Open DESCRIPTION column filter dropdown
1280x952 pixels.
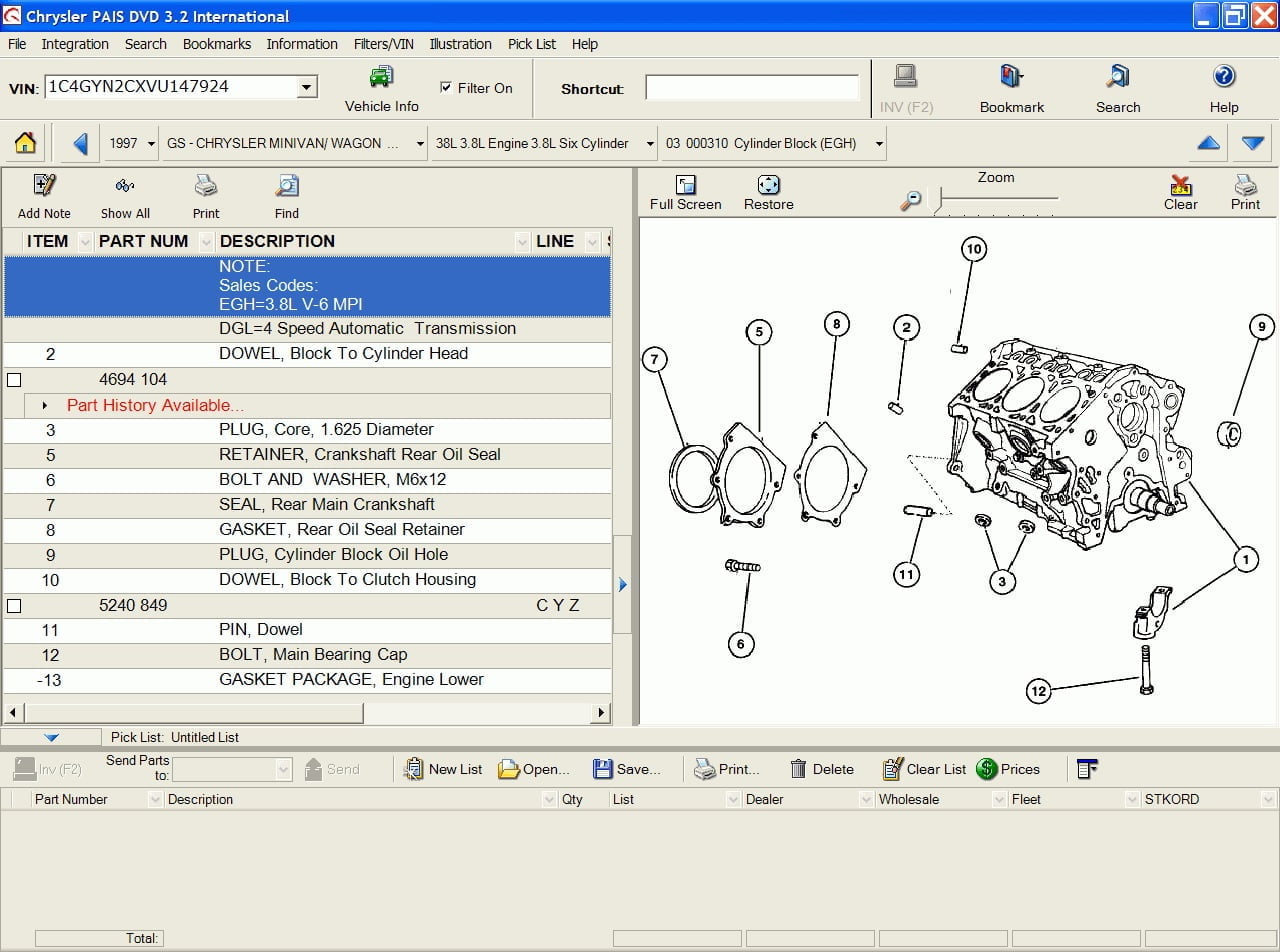pyautogui.click(x=522, y=241)
